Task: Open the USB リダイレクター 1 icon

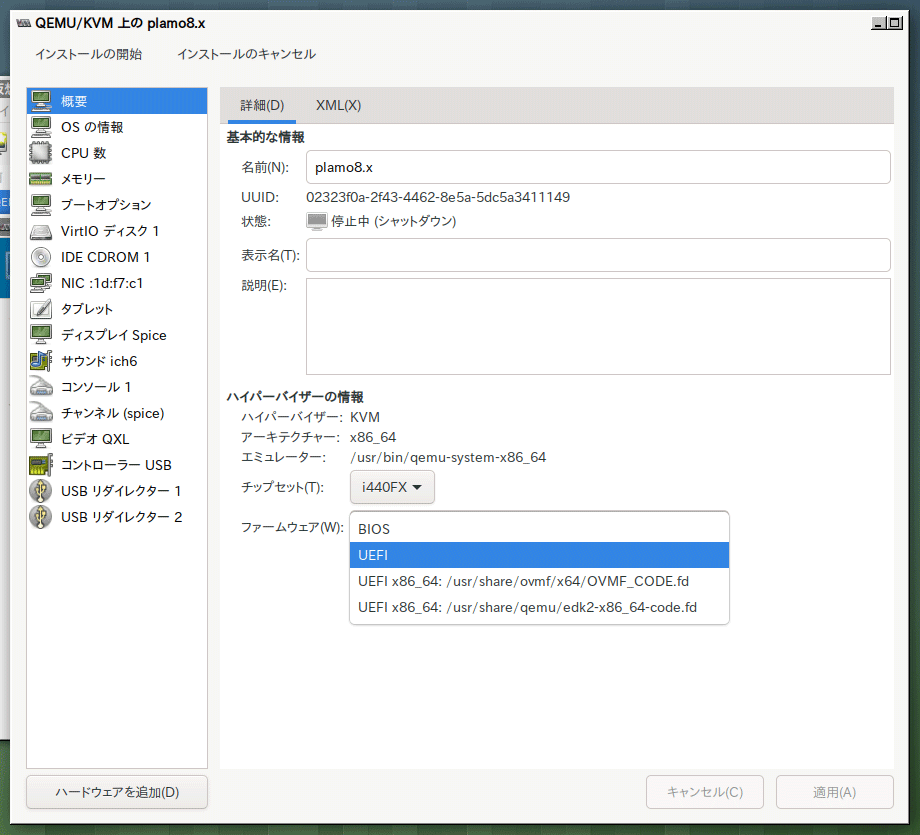Action: pos(40,491)
